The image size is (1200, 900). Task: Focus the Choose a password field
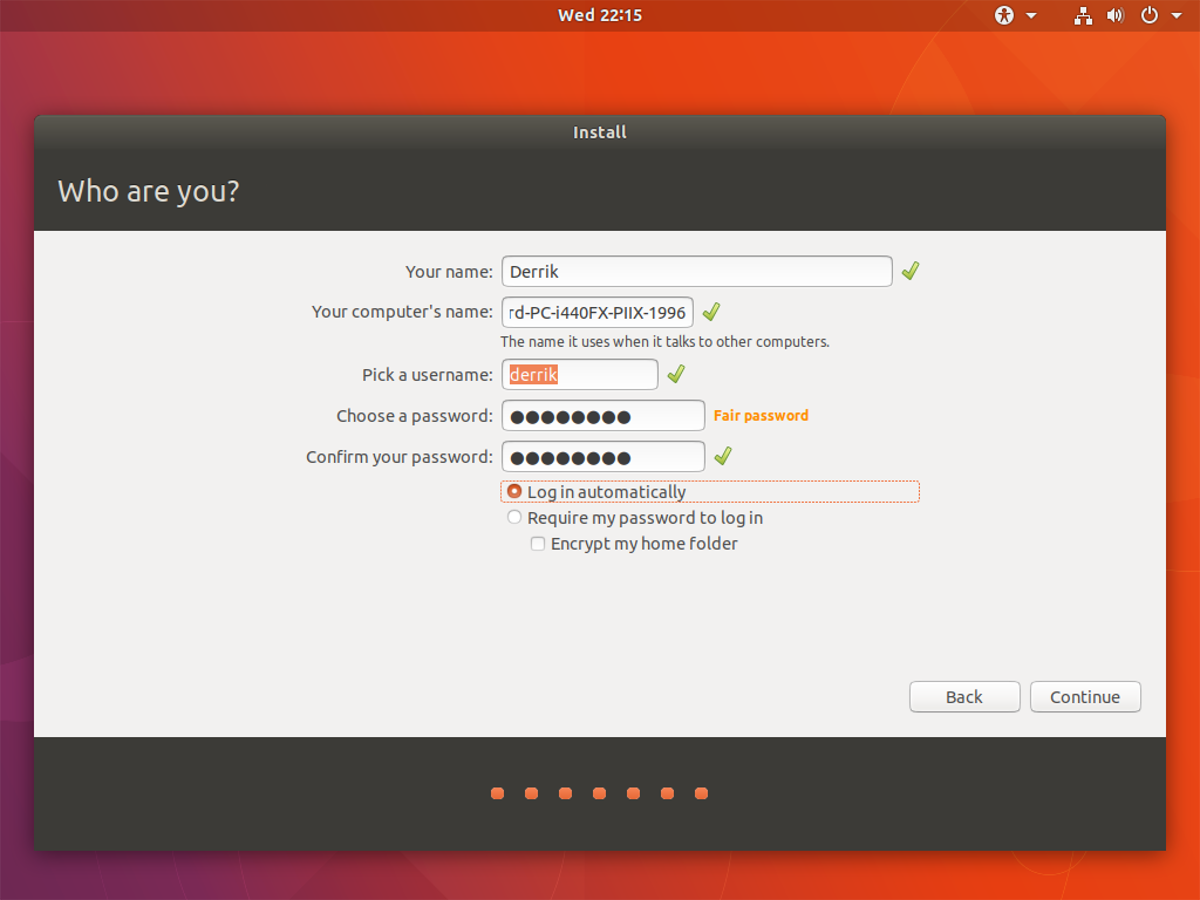(x=603, y=415)
